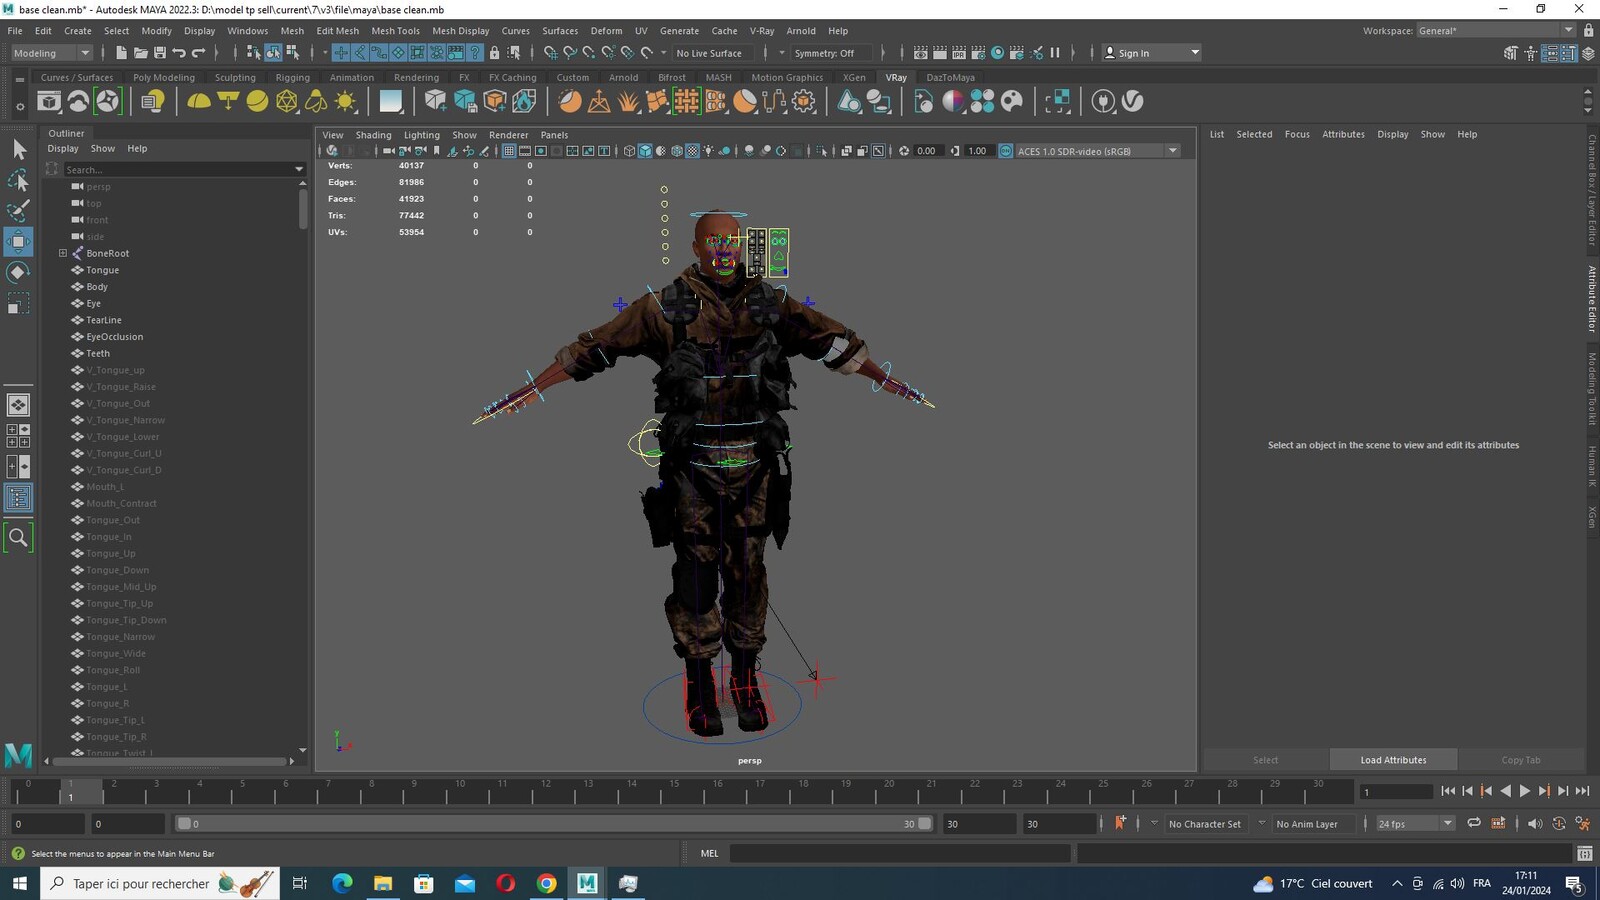This screenshot has height=900, width=1600.
Task: Select the Paint Selection tool
Action: tap(18, 210)
